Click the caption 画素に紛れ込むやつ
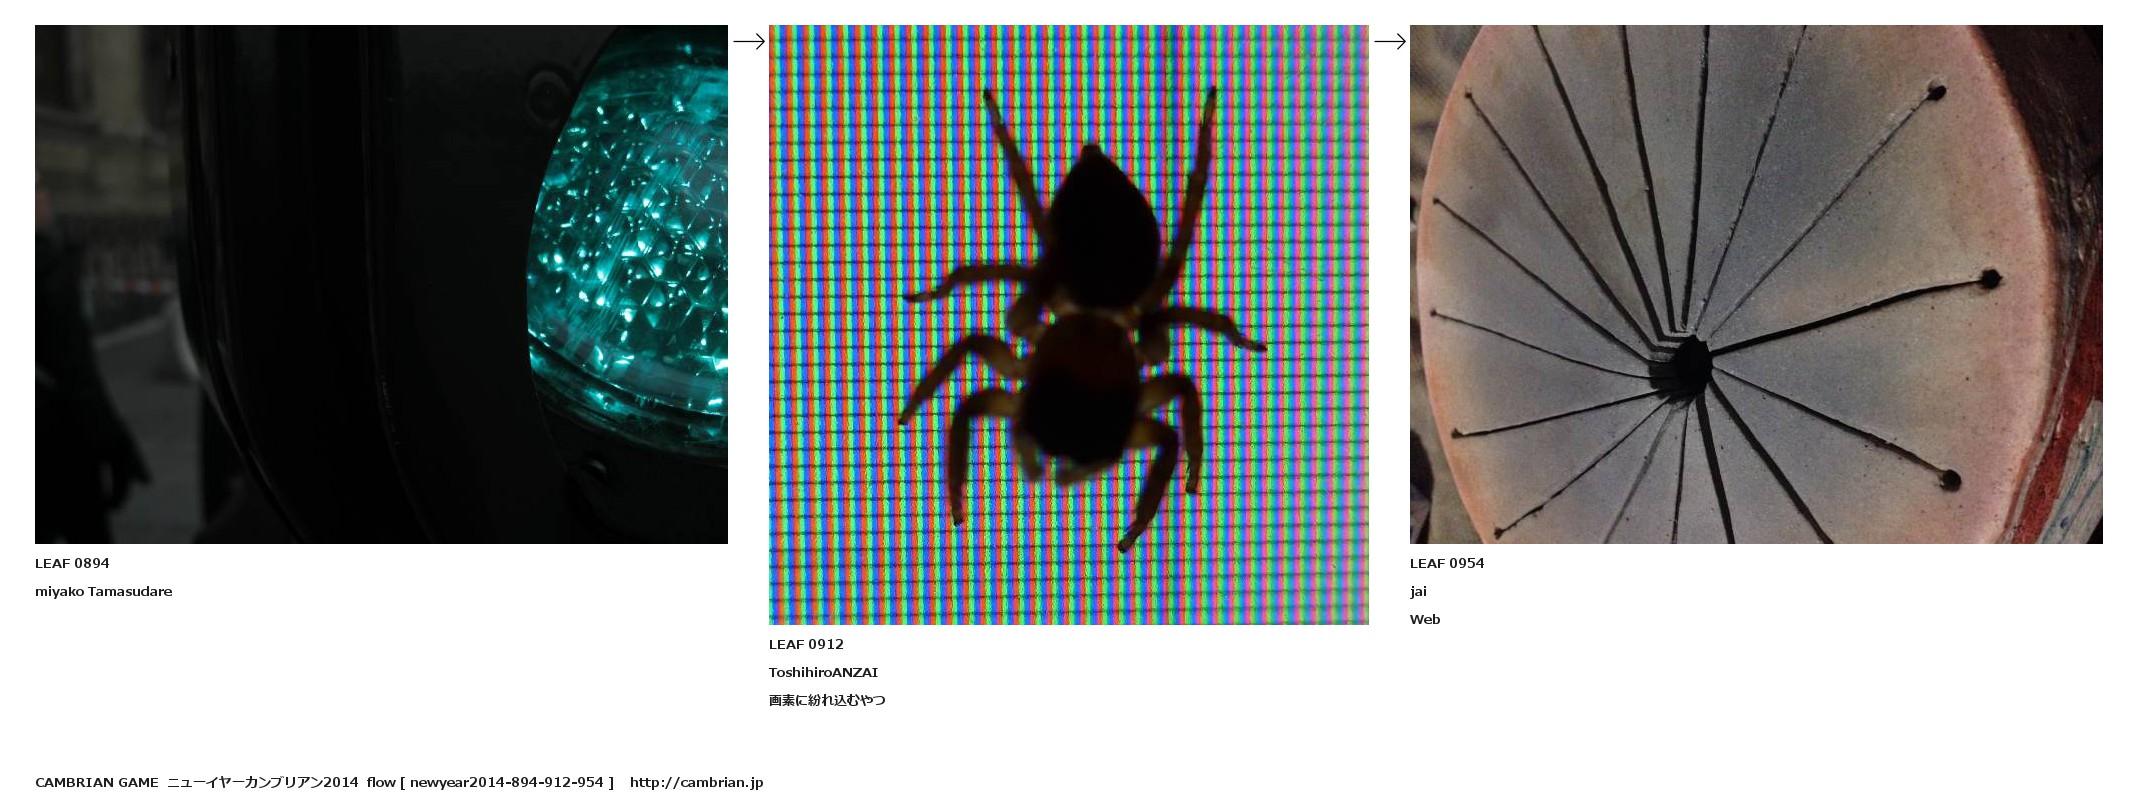This screenshot has height=807, width=2138. click(827, 700)
